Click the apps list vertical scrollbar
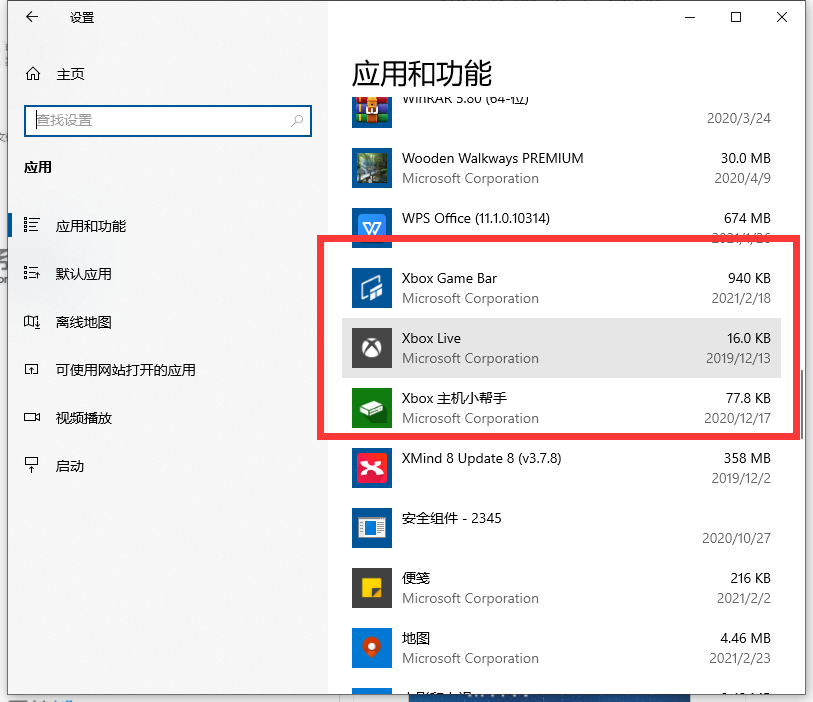The width and height of the screenshot is (813, 702). 802,404
